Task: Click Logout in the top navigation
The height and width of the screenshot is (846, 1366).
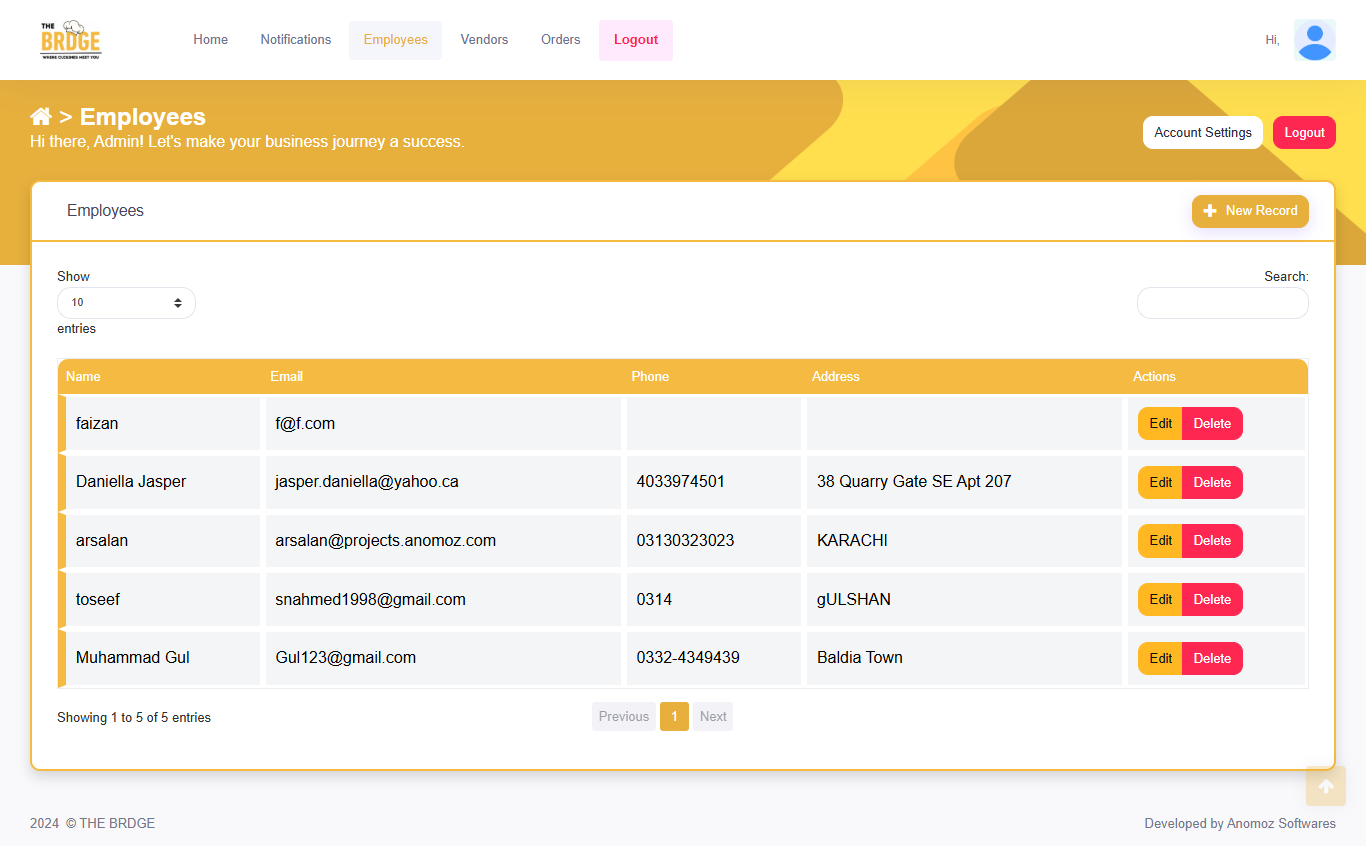Action: click(635, 40)
